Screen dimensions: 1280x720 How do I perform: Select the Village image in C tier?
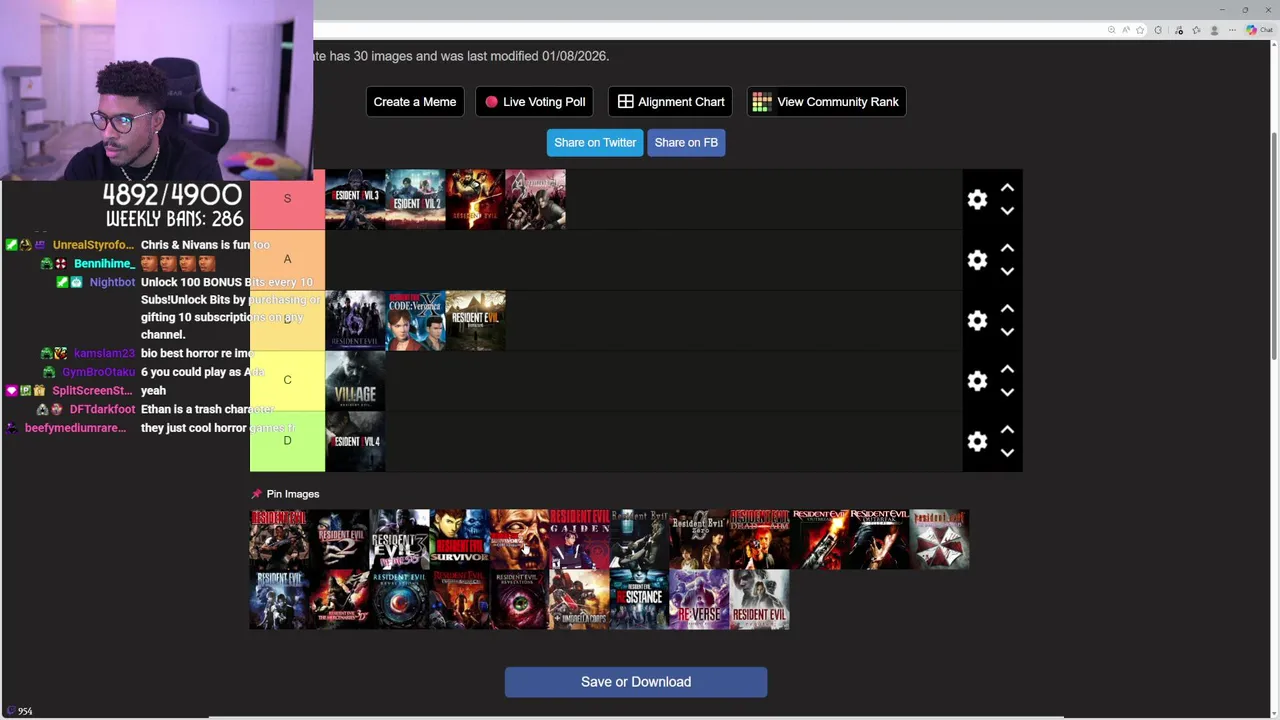[355, 381]
